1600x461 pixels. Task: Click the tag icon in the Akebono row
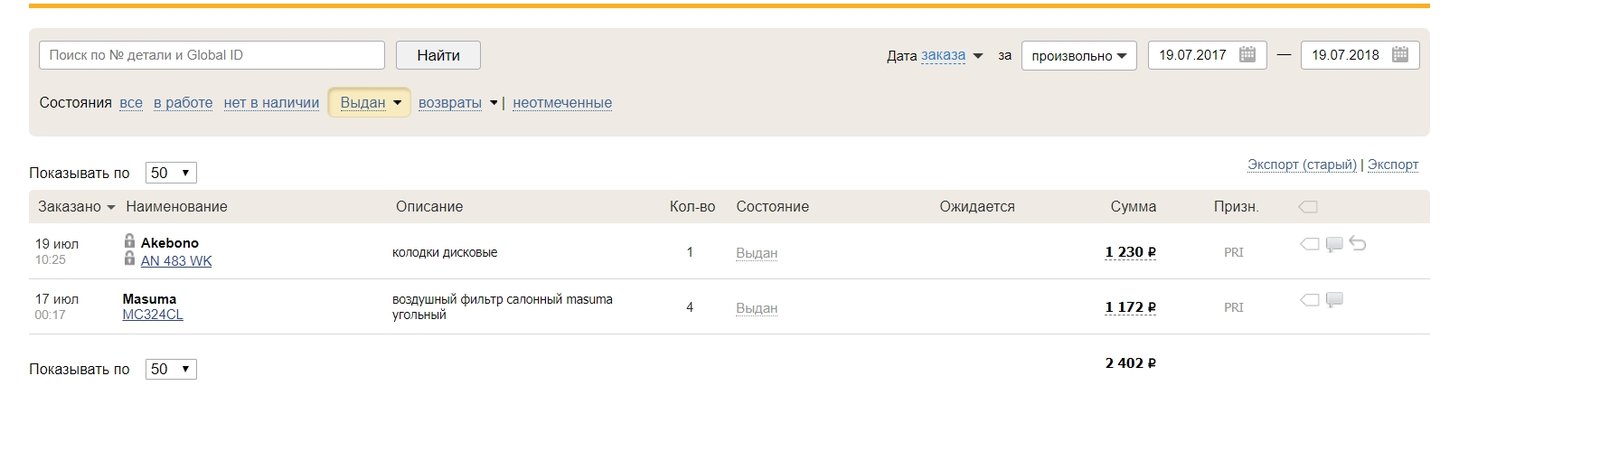pyautogui.click(x=1309, y=244)
